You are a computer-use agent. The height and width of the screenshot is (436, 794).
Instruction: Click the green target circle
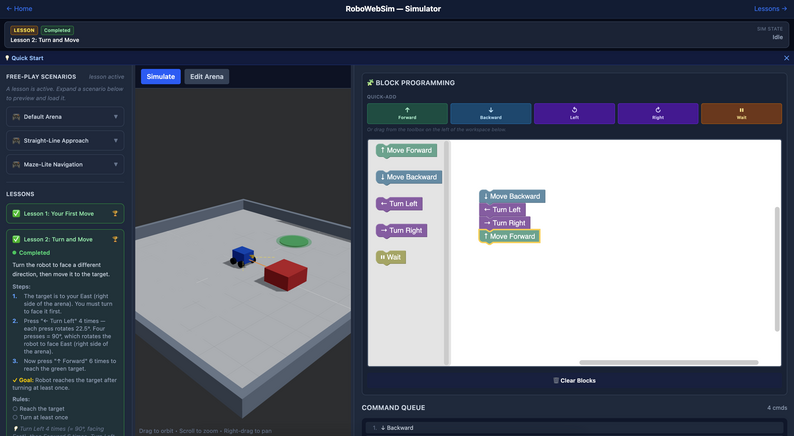tap(294, 242)
